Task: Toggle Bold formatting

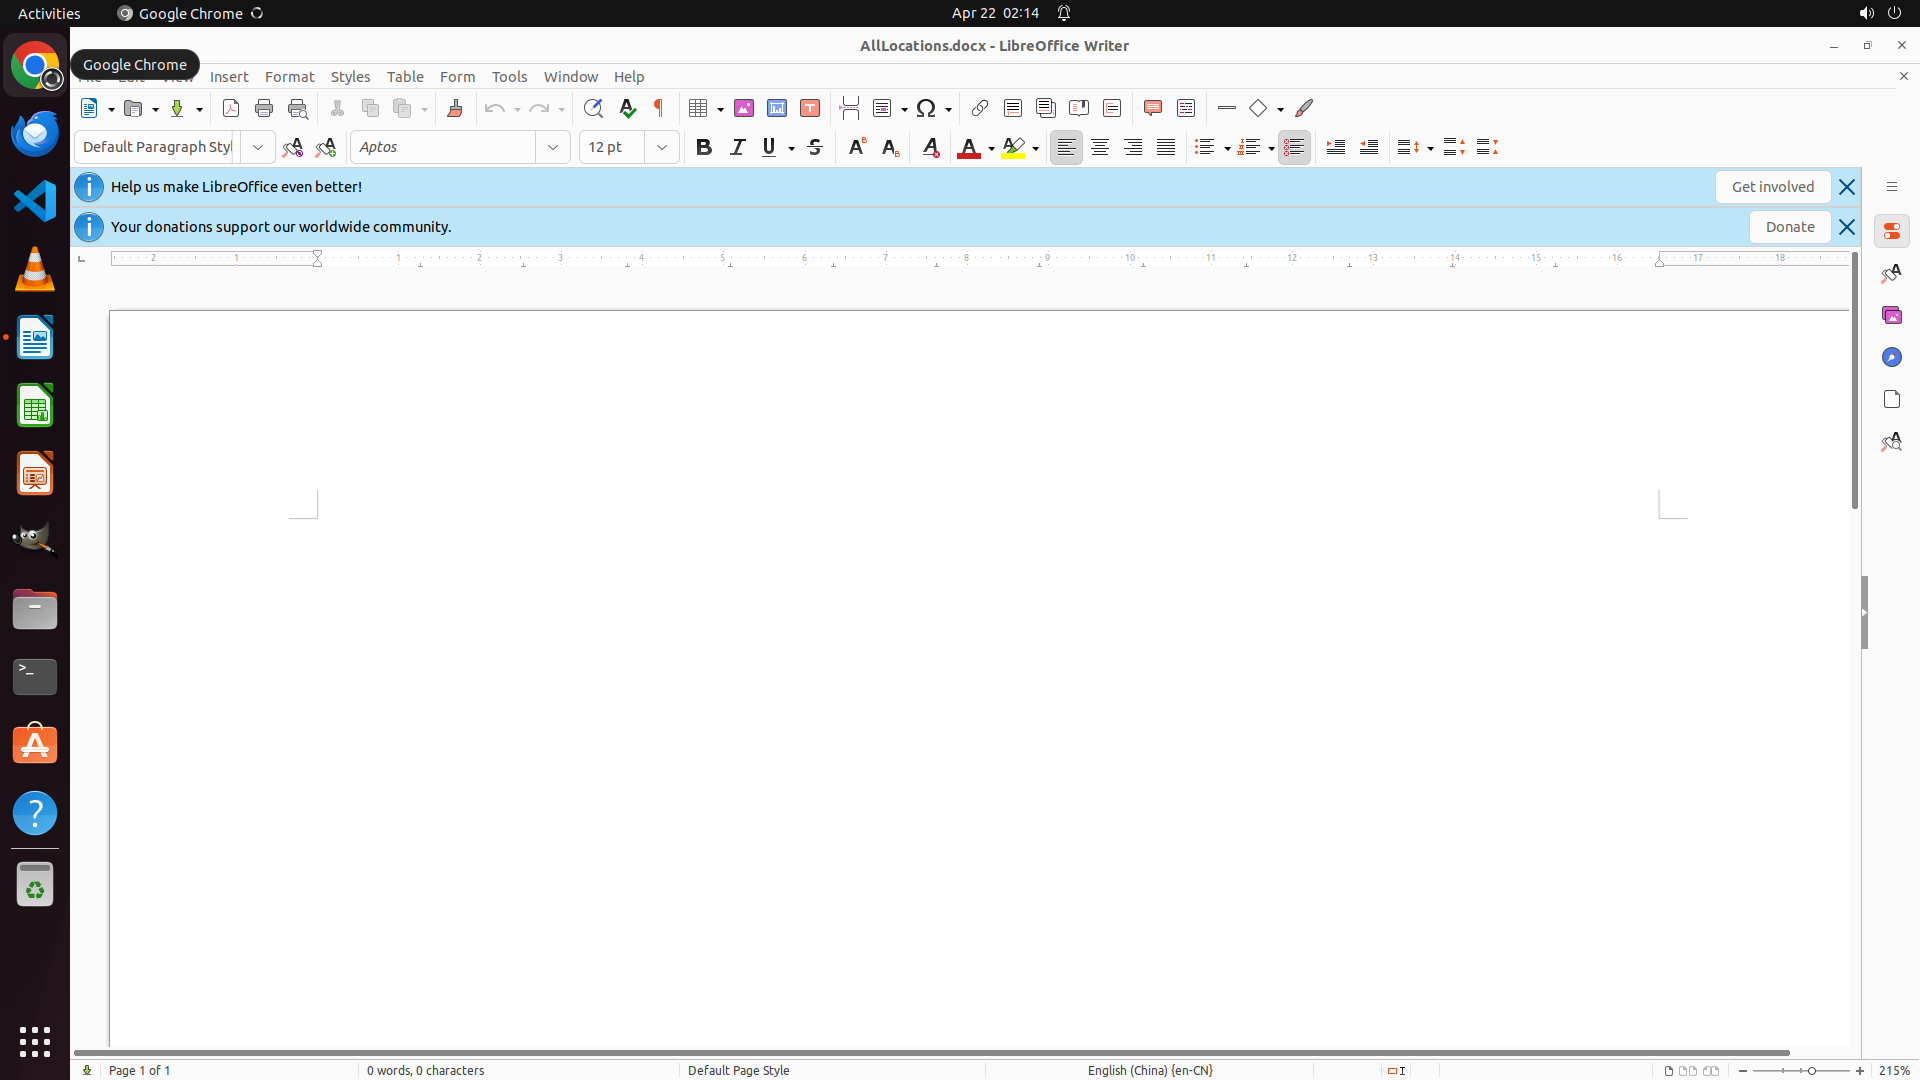Action: tap(704, 147)
